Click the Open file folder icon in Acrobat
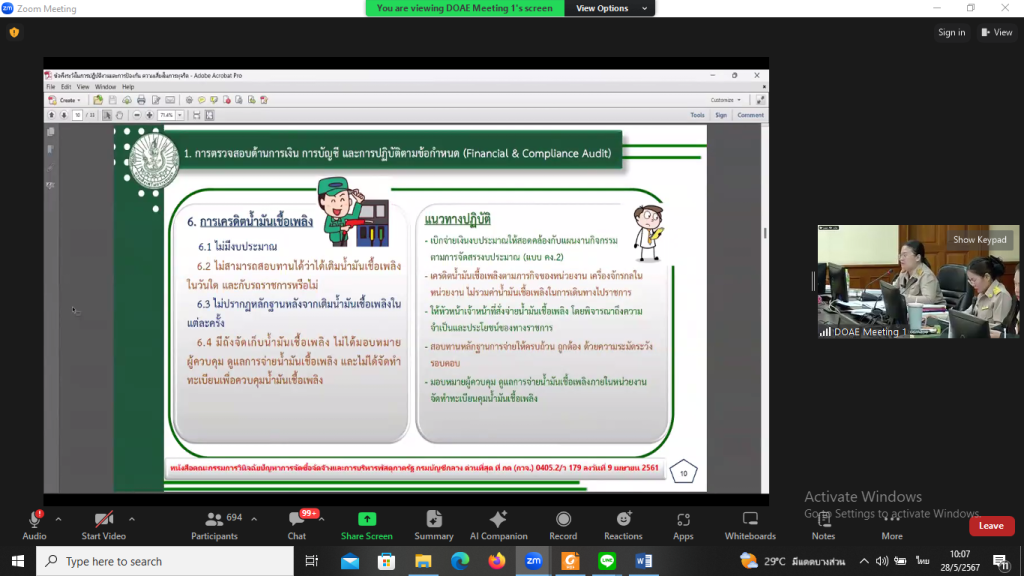 click(x=98, y=100)
